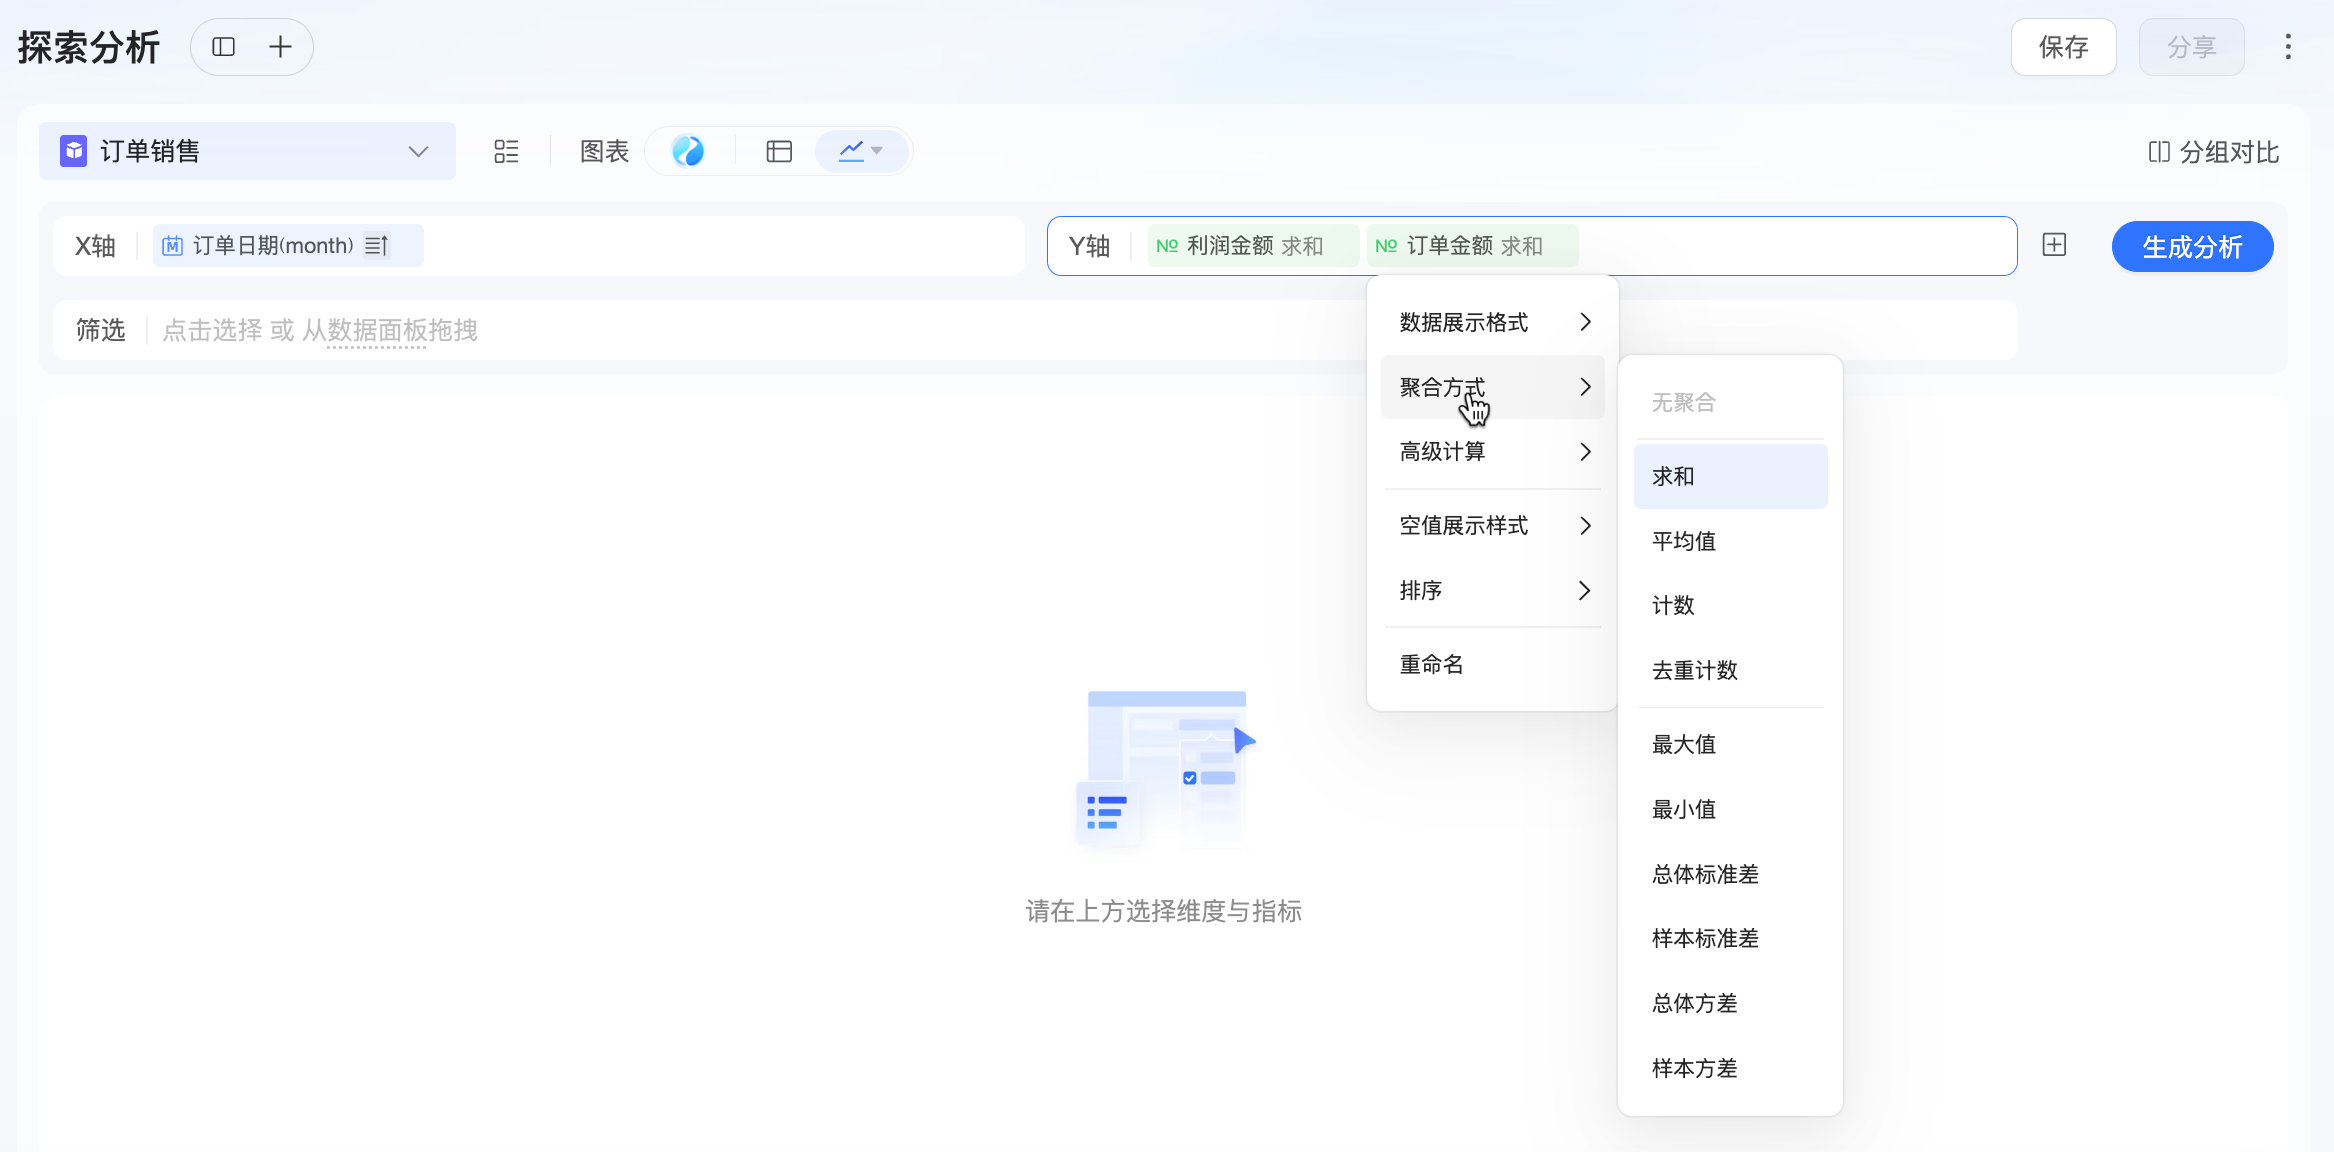Click the add axis plus-square icon
This screenshot has width=2334, height=1152.
(2054, 245)
